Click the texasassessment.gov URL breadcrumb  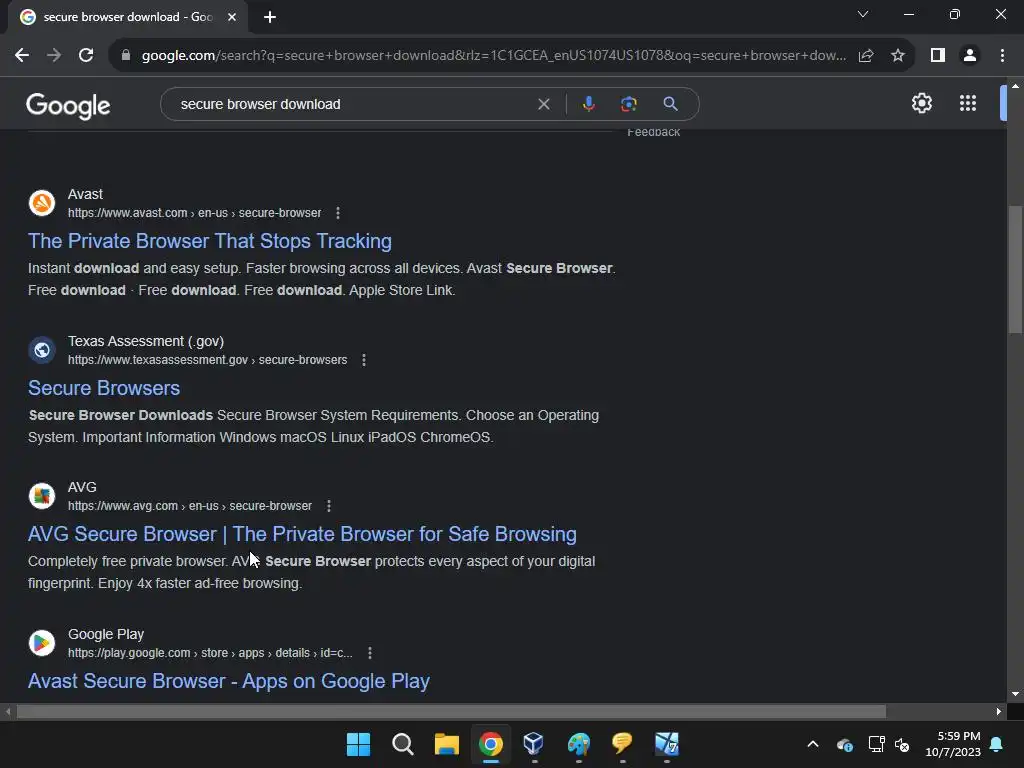click(x=208, y=360)
